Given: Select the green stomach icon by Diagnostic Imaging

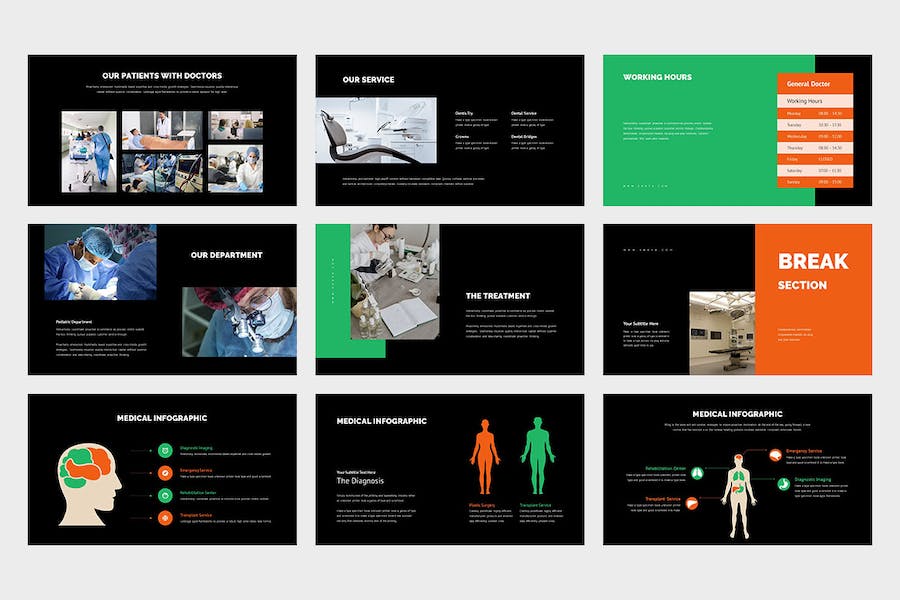Looking at the screenshot, I should pos(784,484).
